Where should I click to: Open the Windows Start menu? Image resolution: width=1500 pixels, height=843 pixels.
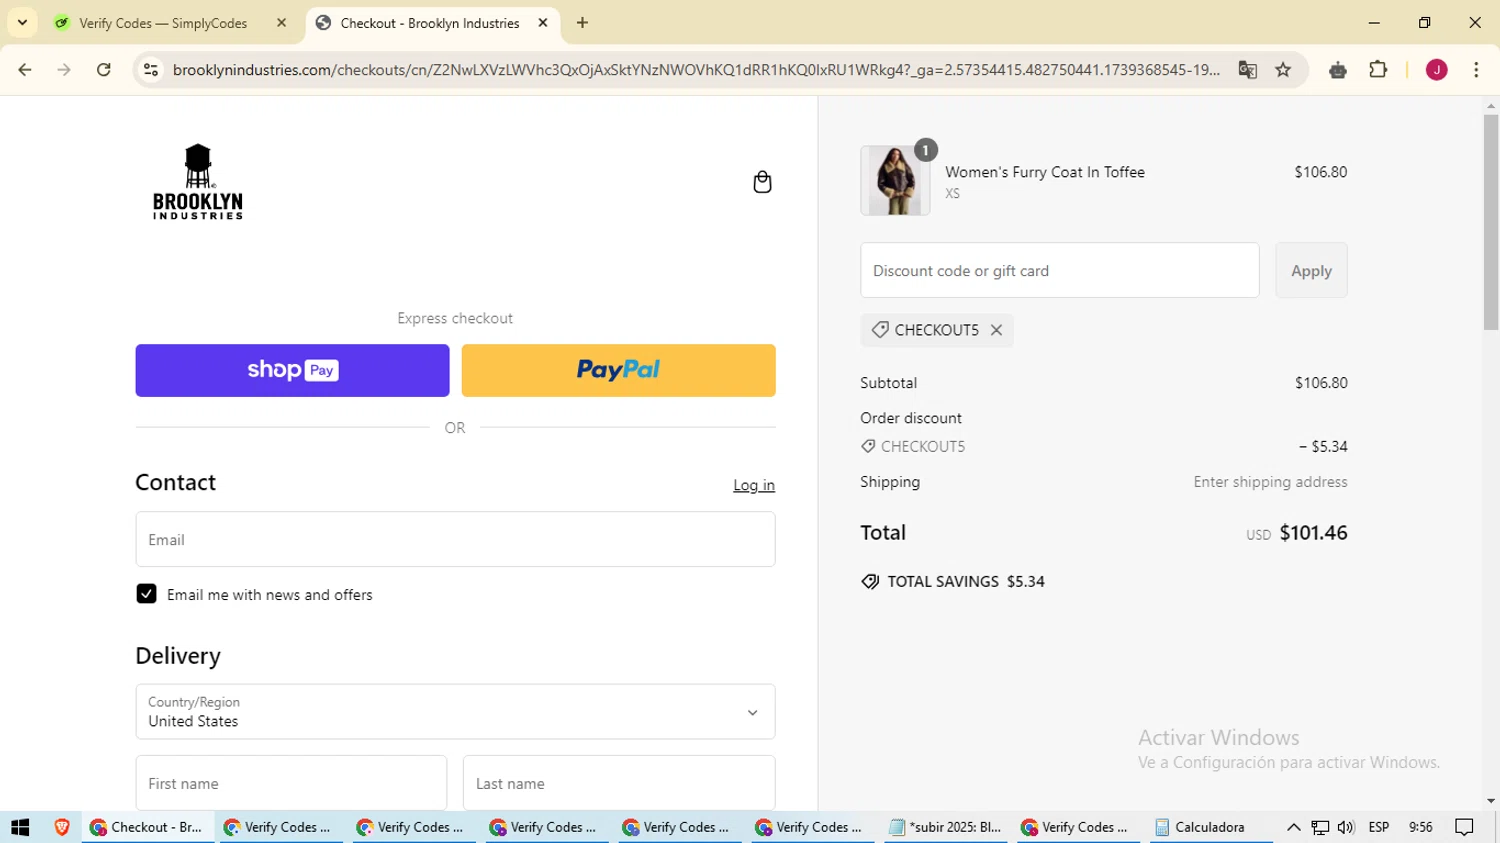click(x=20, y=827)
